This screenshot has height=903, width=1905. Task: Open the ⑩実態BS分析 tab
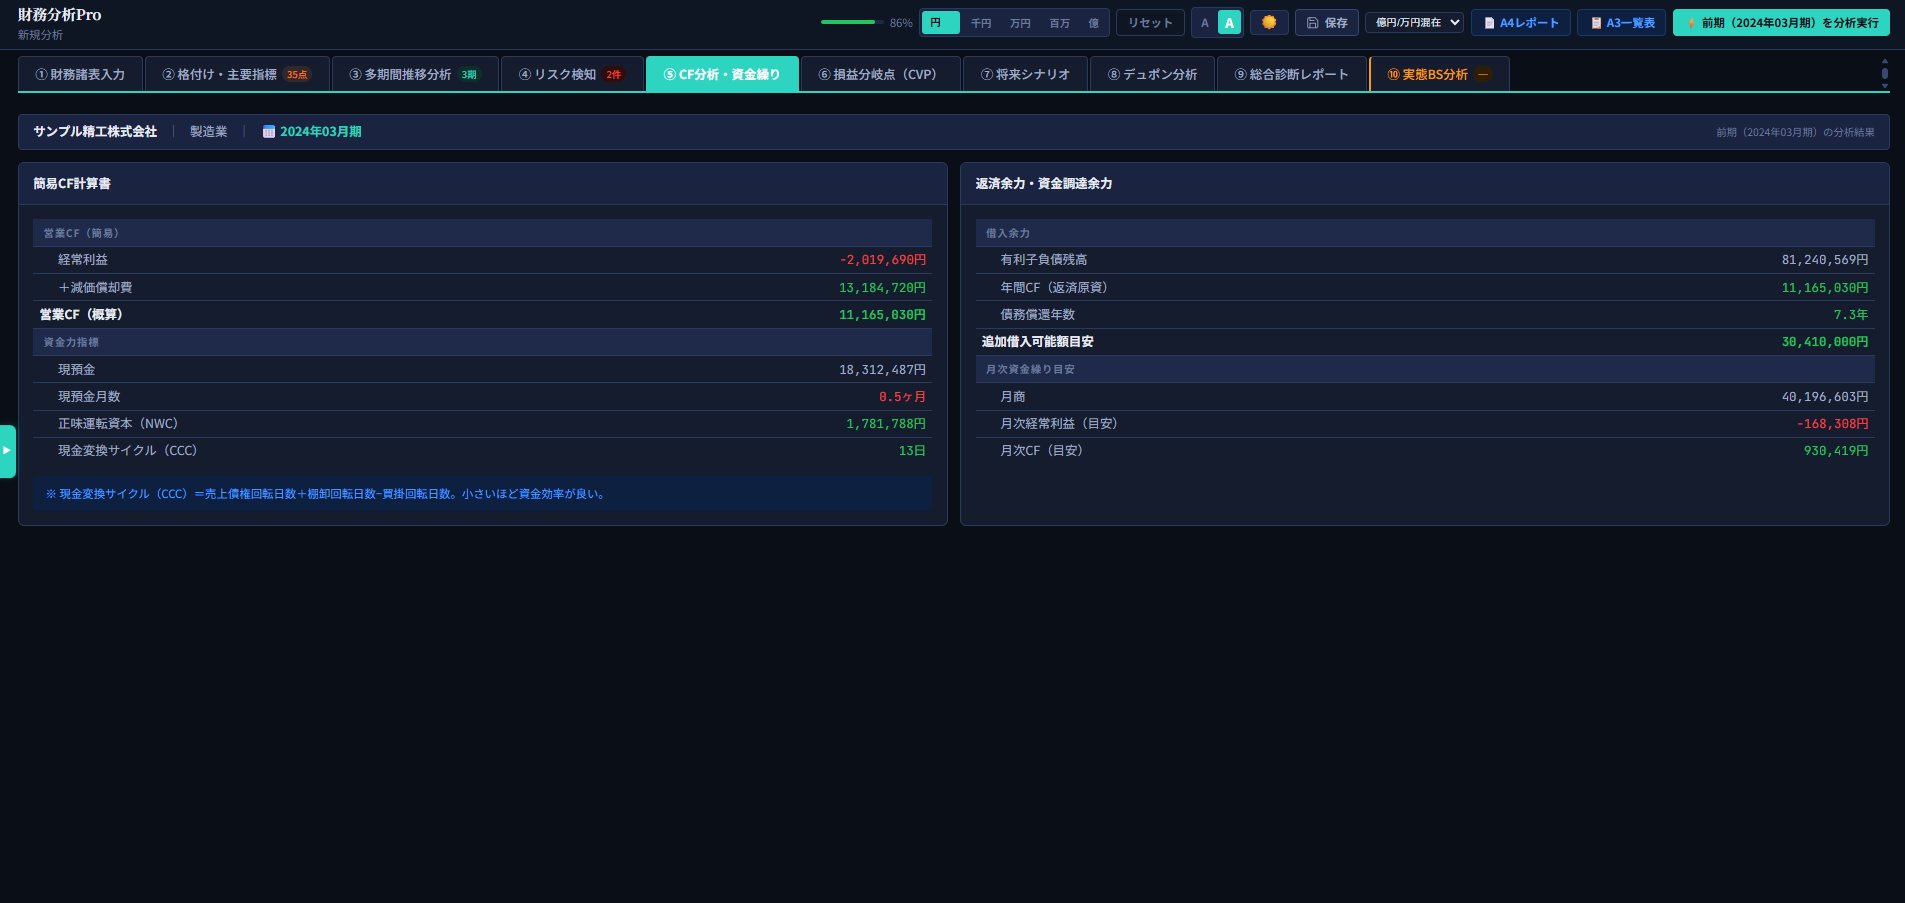[x=1439, y=74]
